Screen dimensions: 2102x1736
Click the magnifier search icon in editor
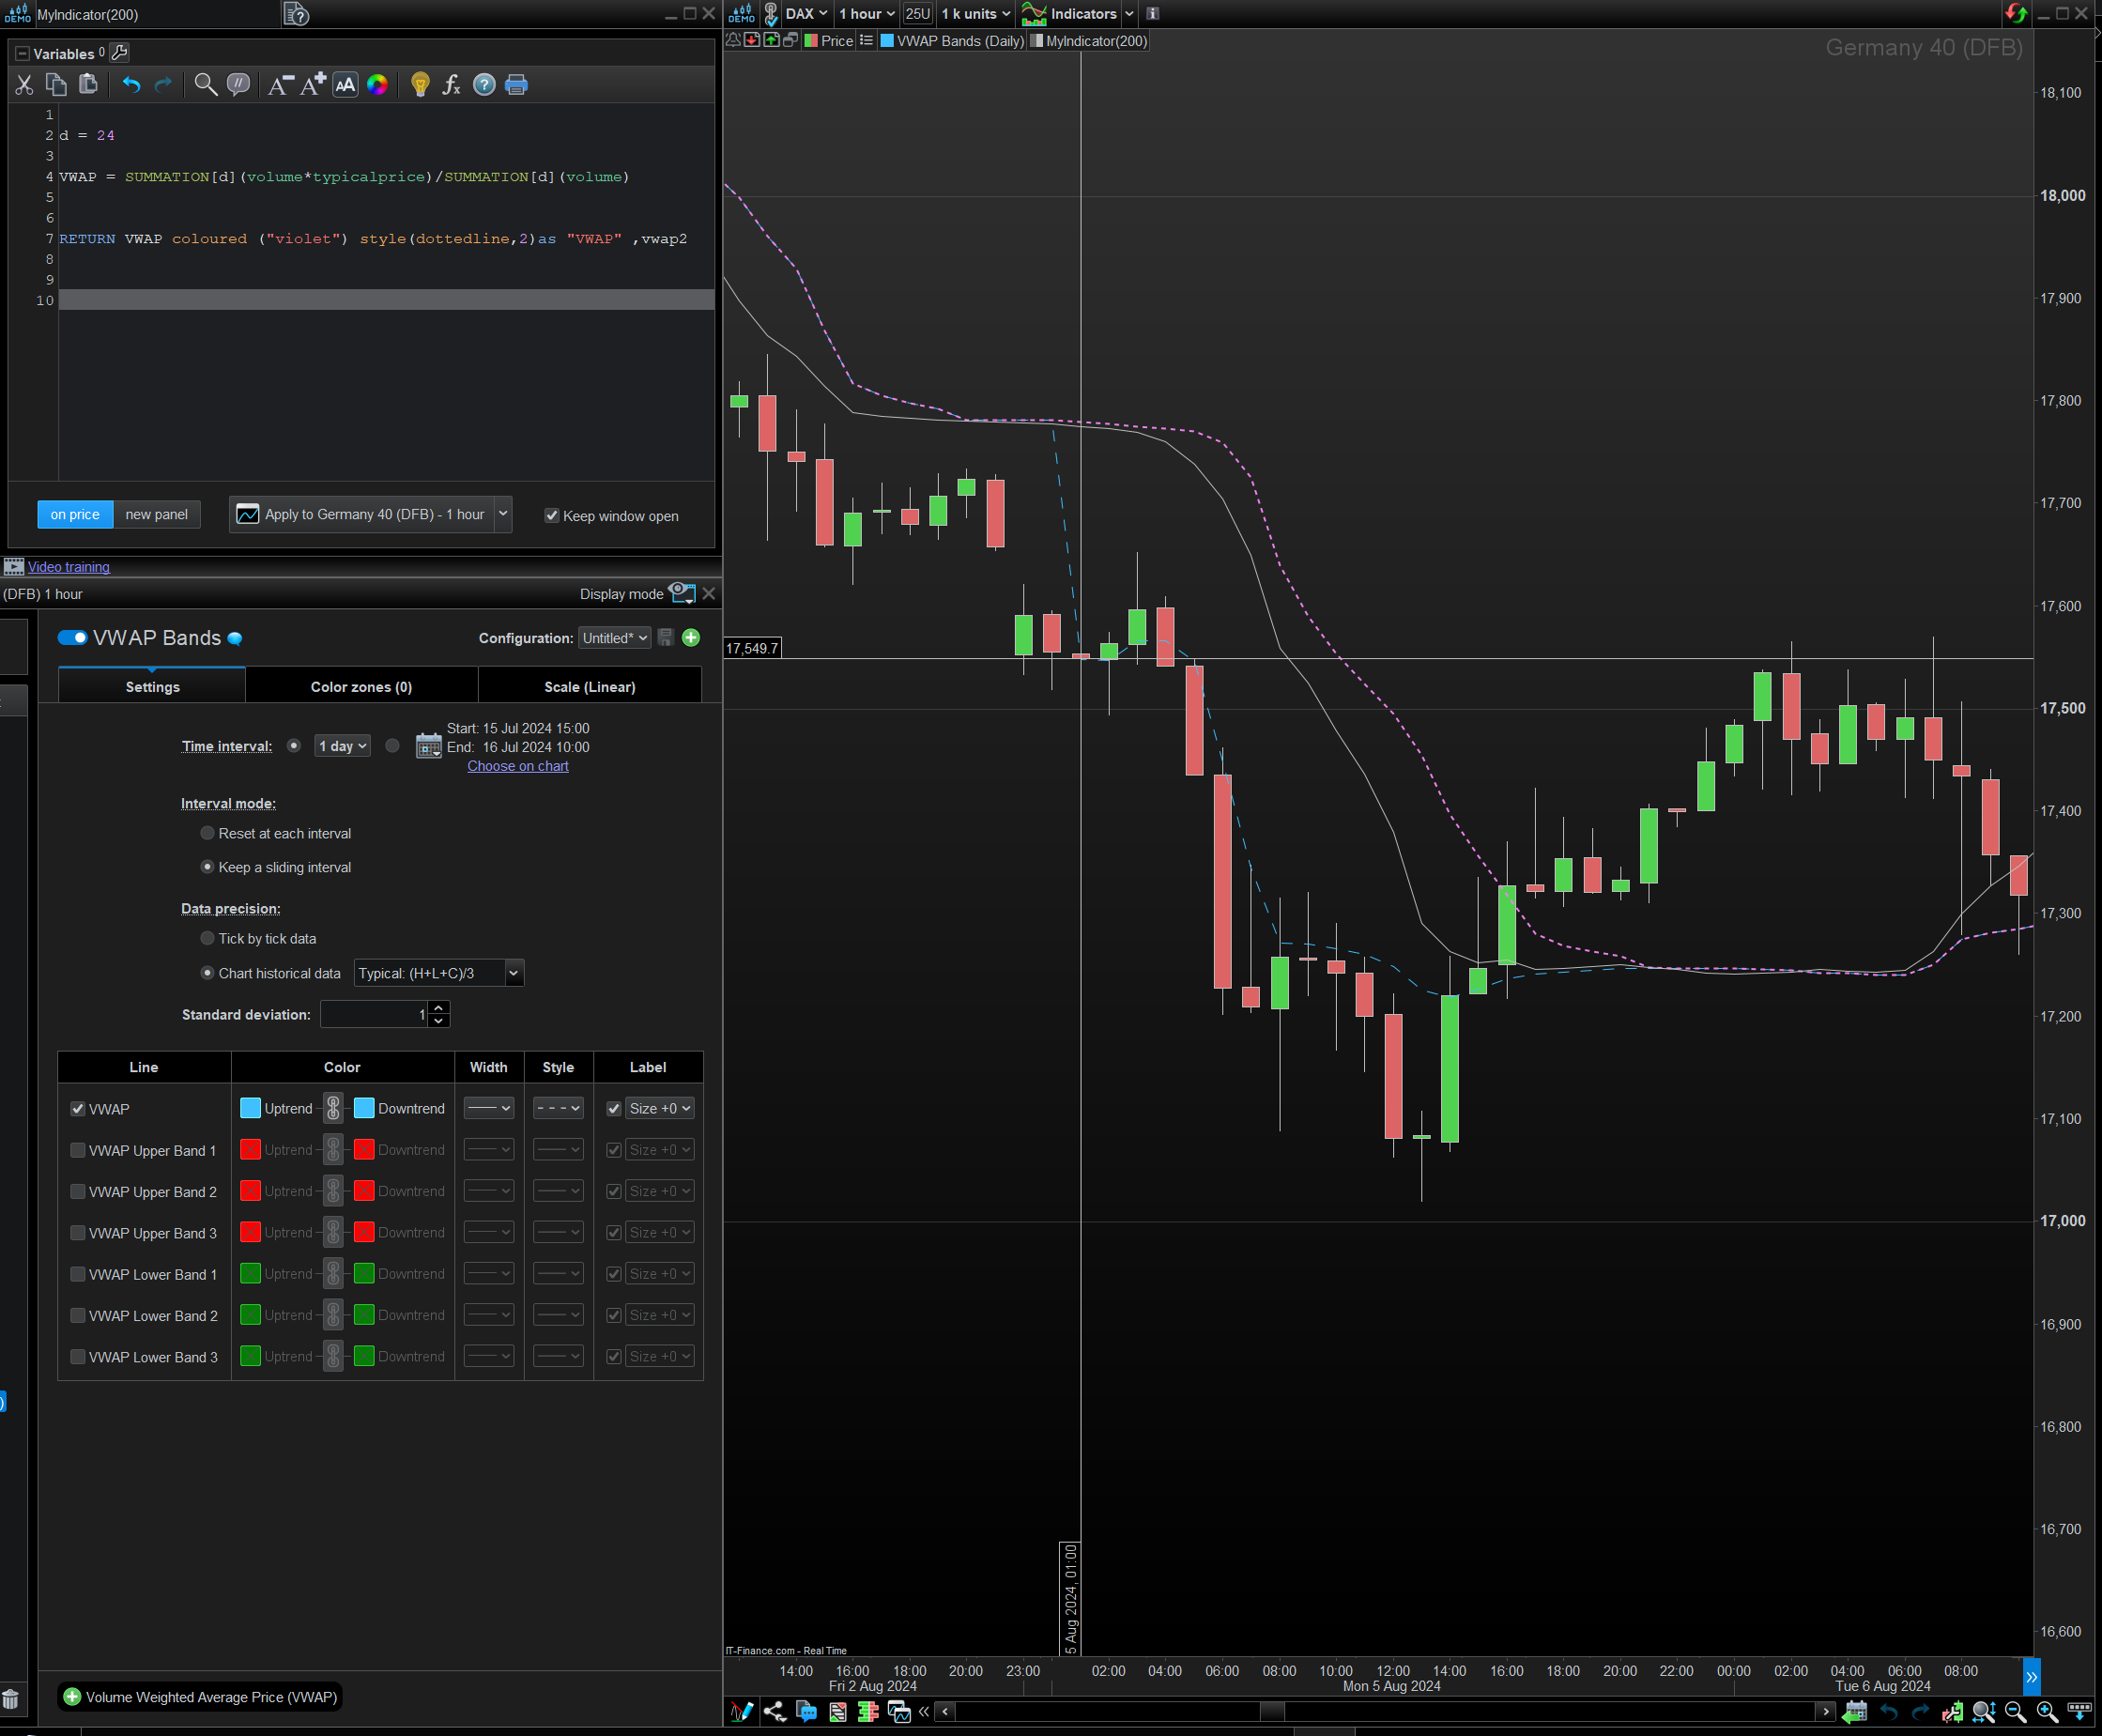[205, 85]
